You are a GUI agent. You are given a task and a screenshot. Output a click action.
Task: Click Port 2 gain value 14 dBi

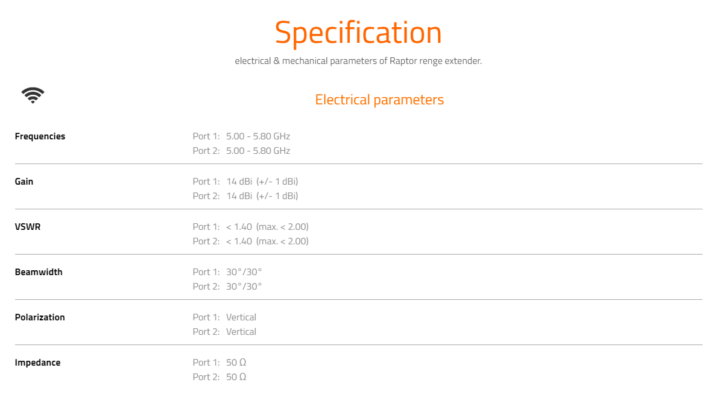point(239,196)
